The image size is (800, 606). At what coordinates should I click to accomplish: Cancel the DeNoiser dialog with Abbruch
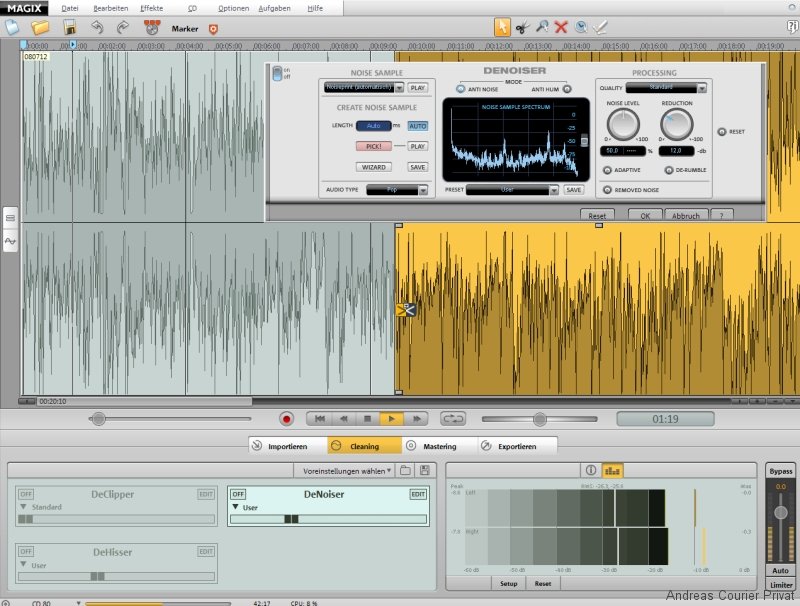(686, 215)
